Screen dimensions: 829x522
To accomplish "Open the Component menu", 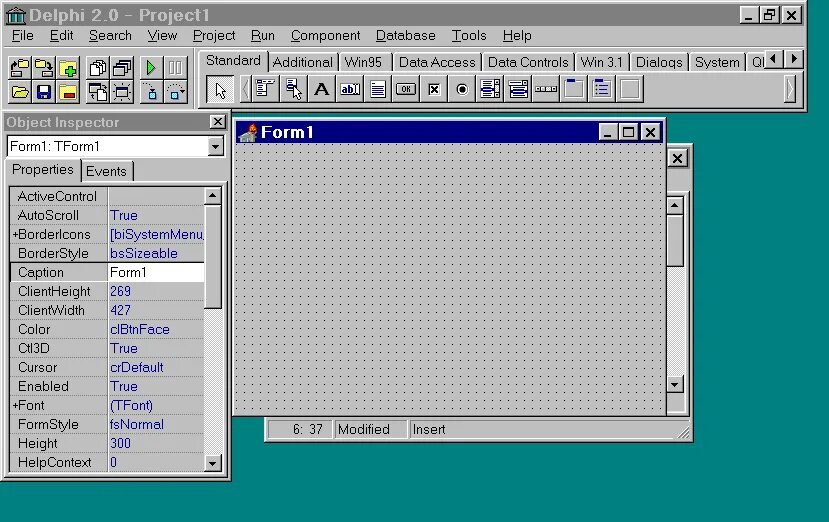I will [x=325, y=35].
